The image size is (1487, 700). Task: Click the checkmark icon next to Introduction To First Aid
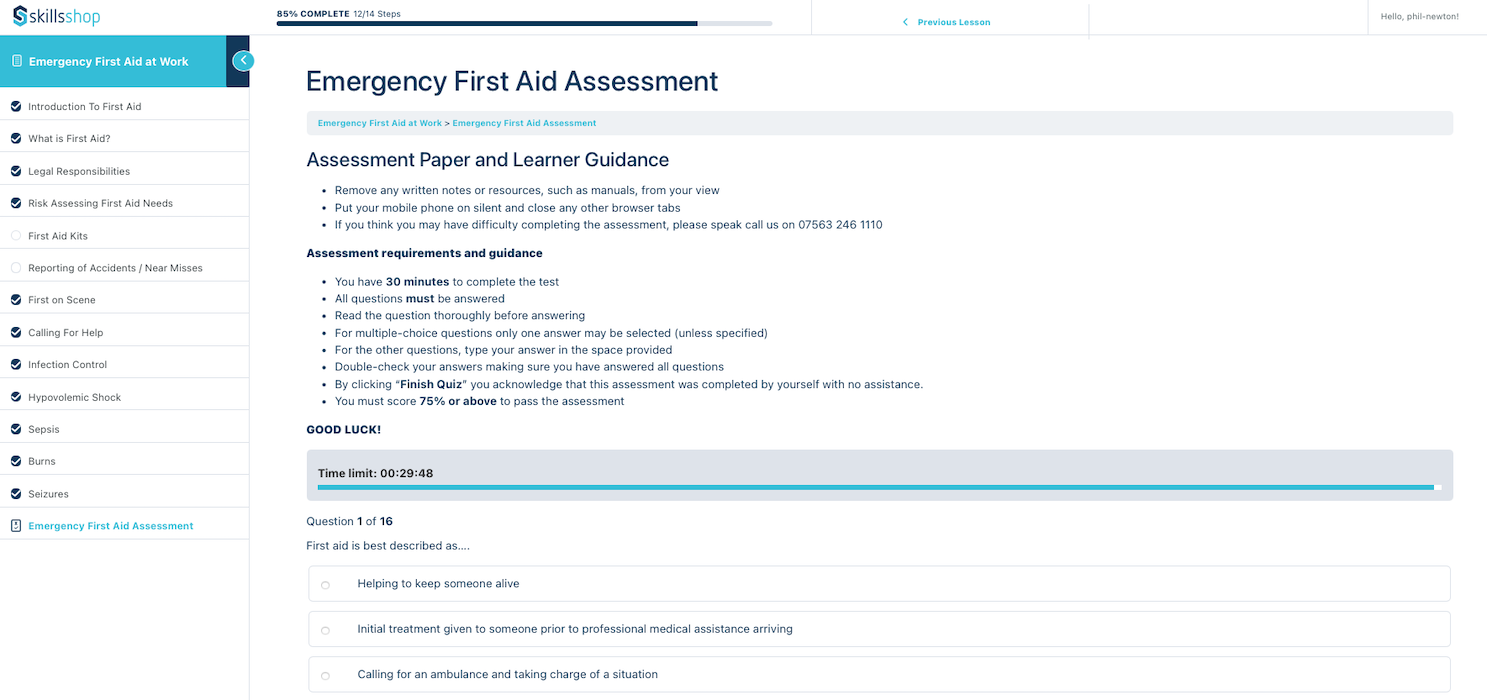click(x=16, y=106)
